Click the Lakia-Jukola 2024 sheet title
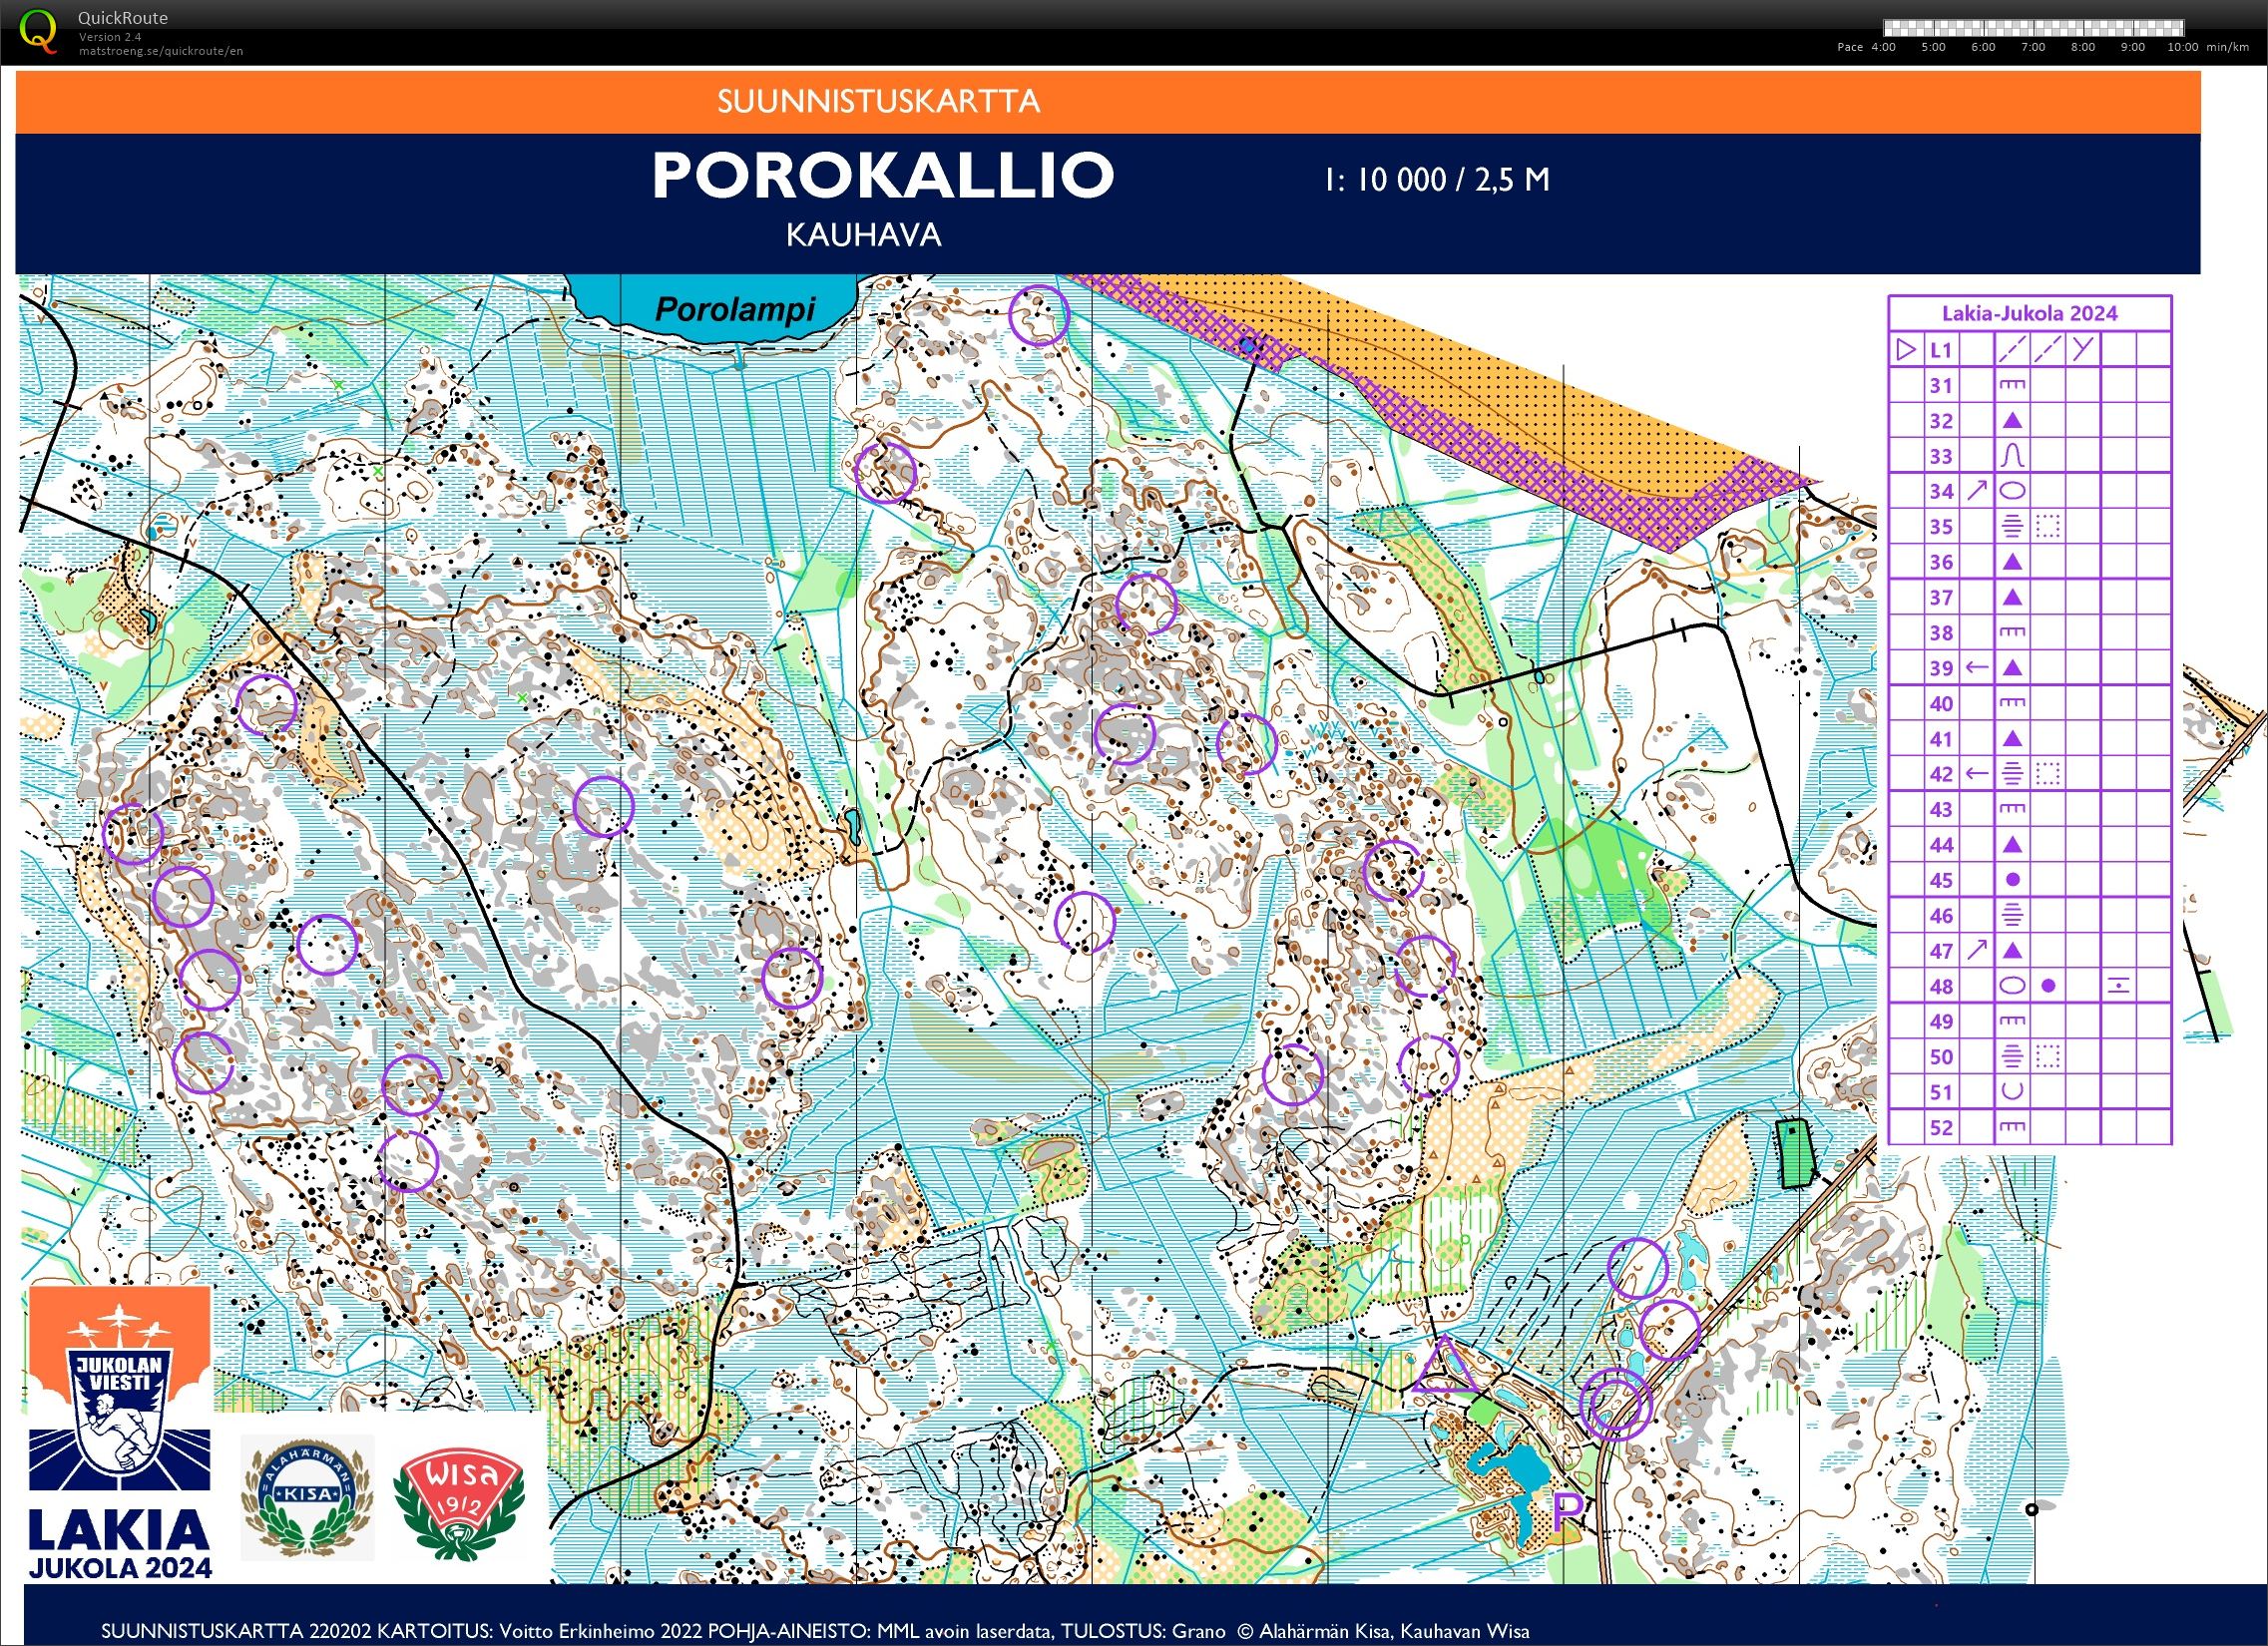 tap(2029, 313)
